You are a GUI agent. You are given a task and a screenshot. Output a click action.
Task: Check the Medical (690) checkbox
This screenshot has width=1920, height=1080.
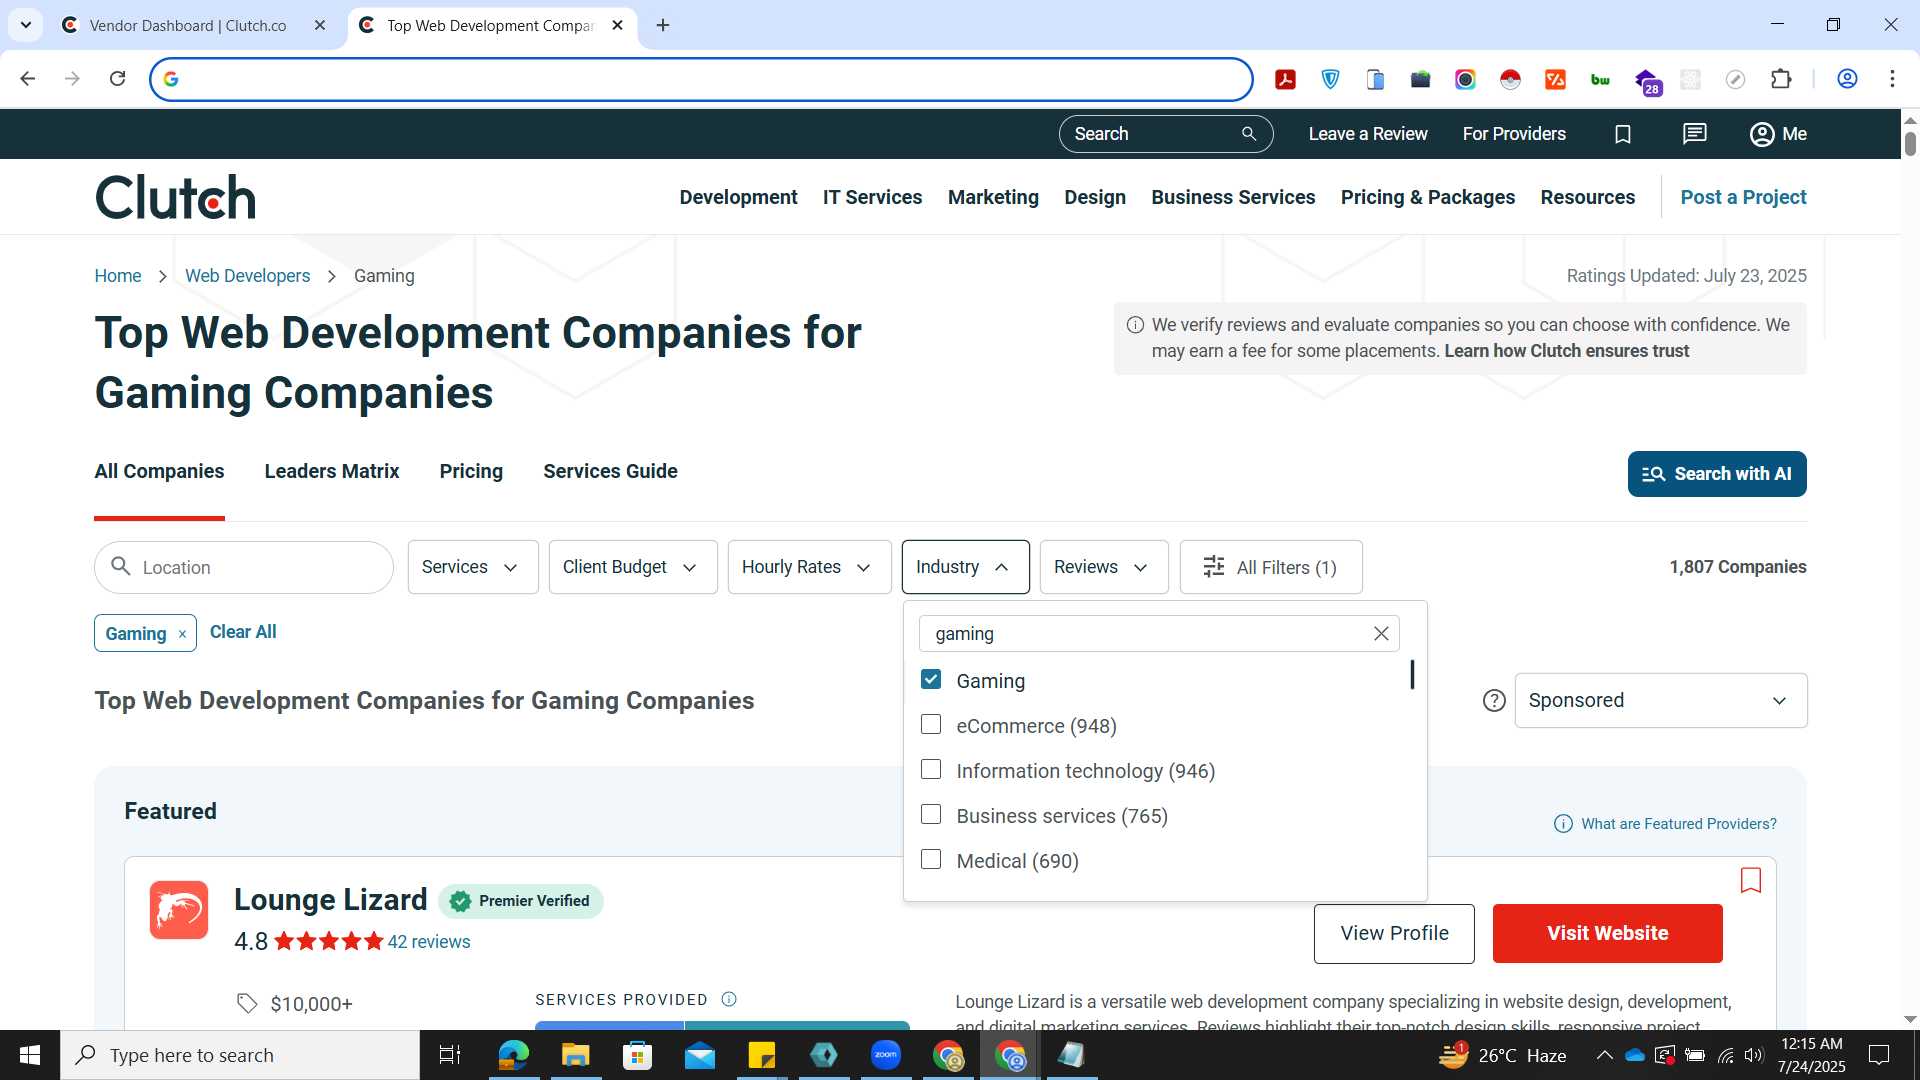(x=931, y=860)
